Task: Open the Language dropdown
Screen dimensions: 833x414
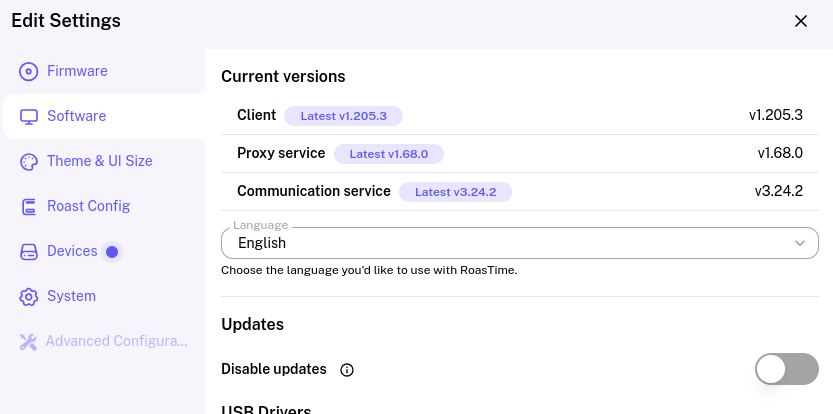Action: [520, 243]
